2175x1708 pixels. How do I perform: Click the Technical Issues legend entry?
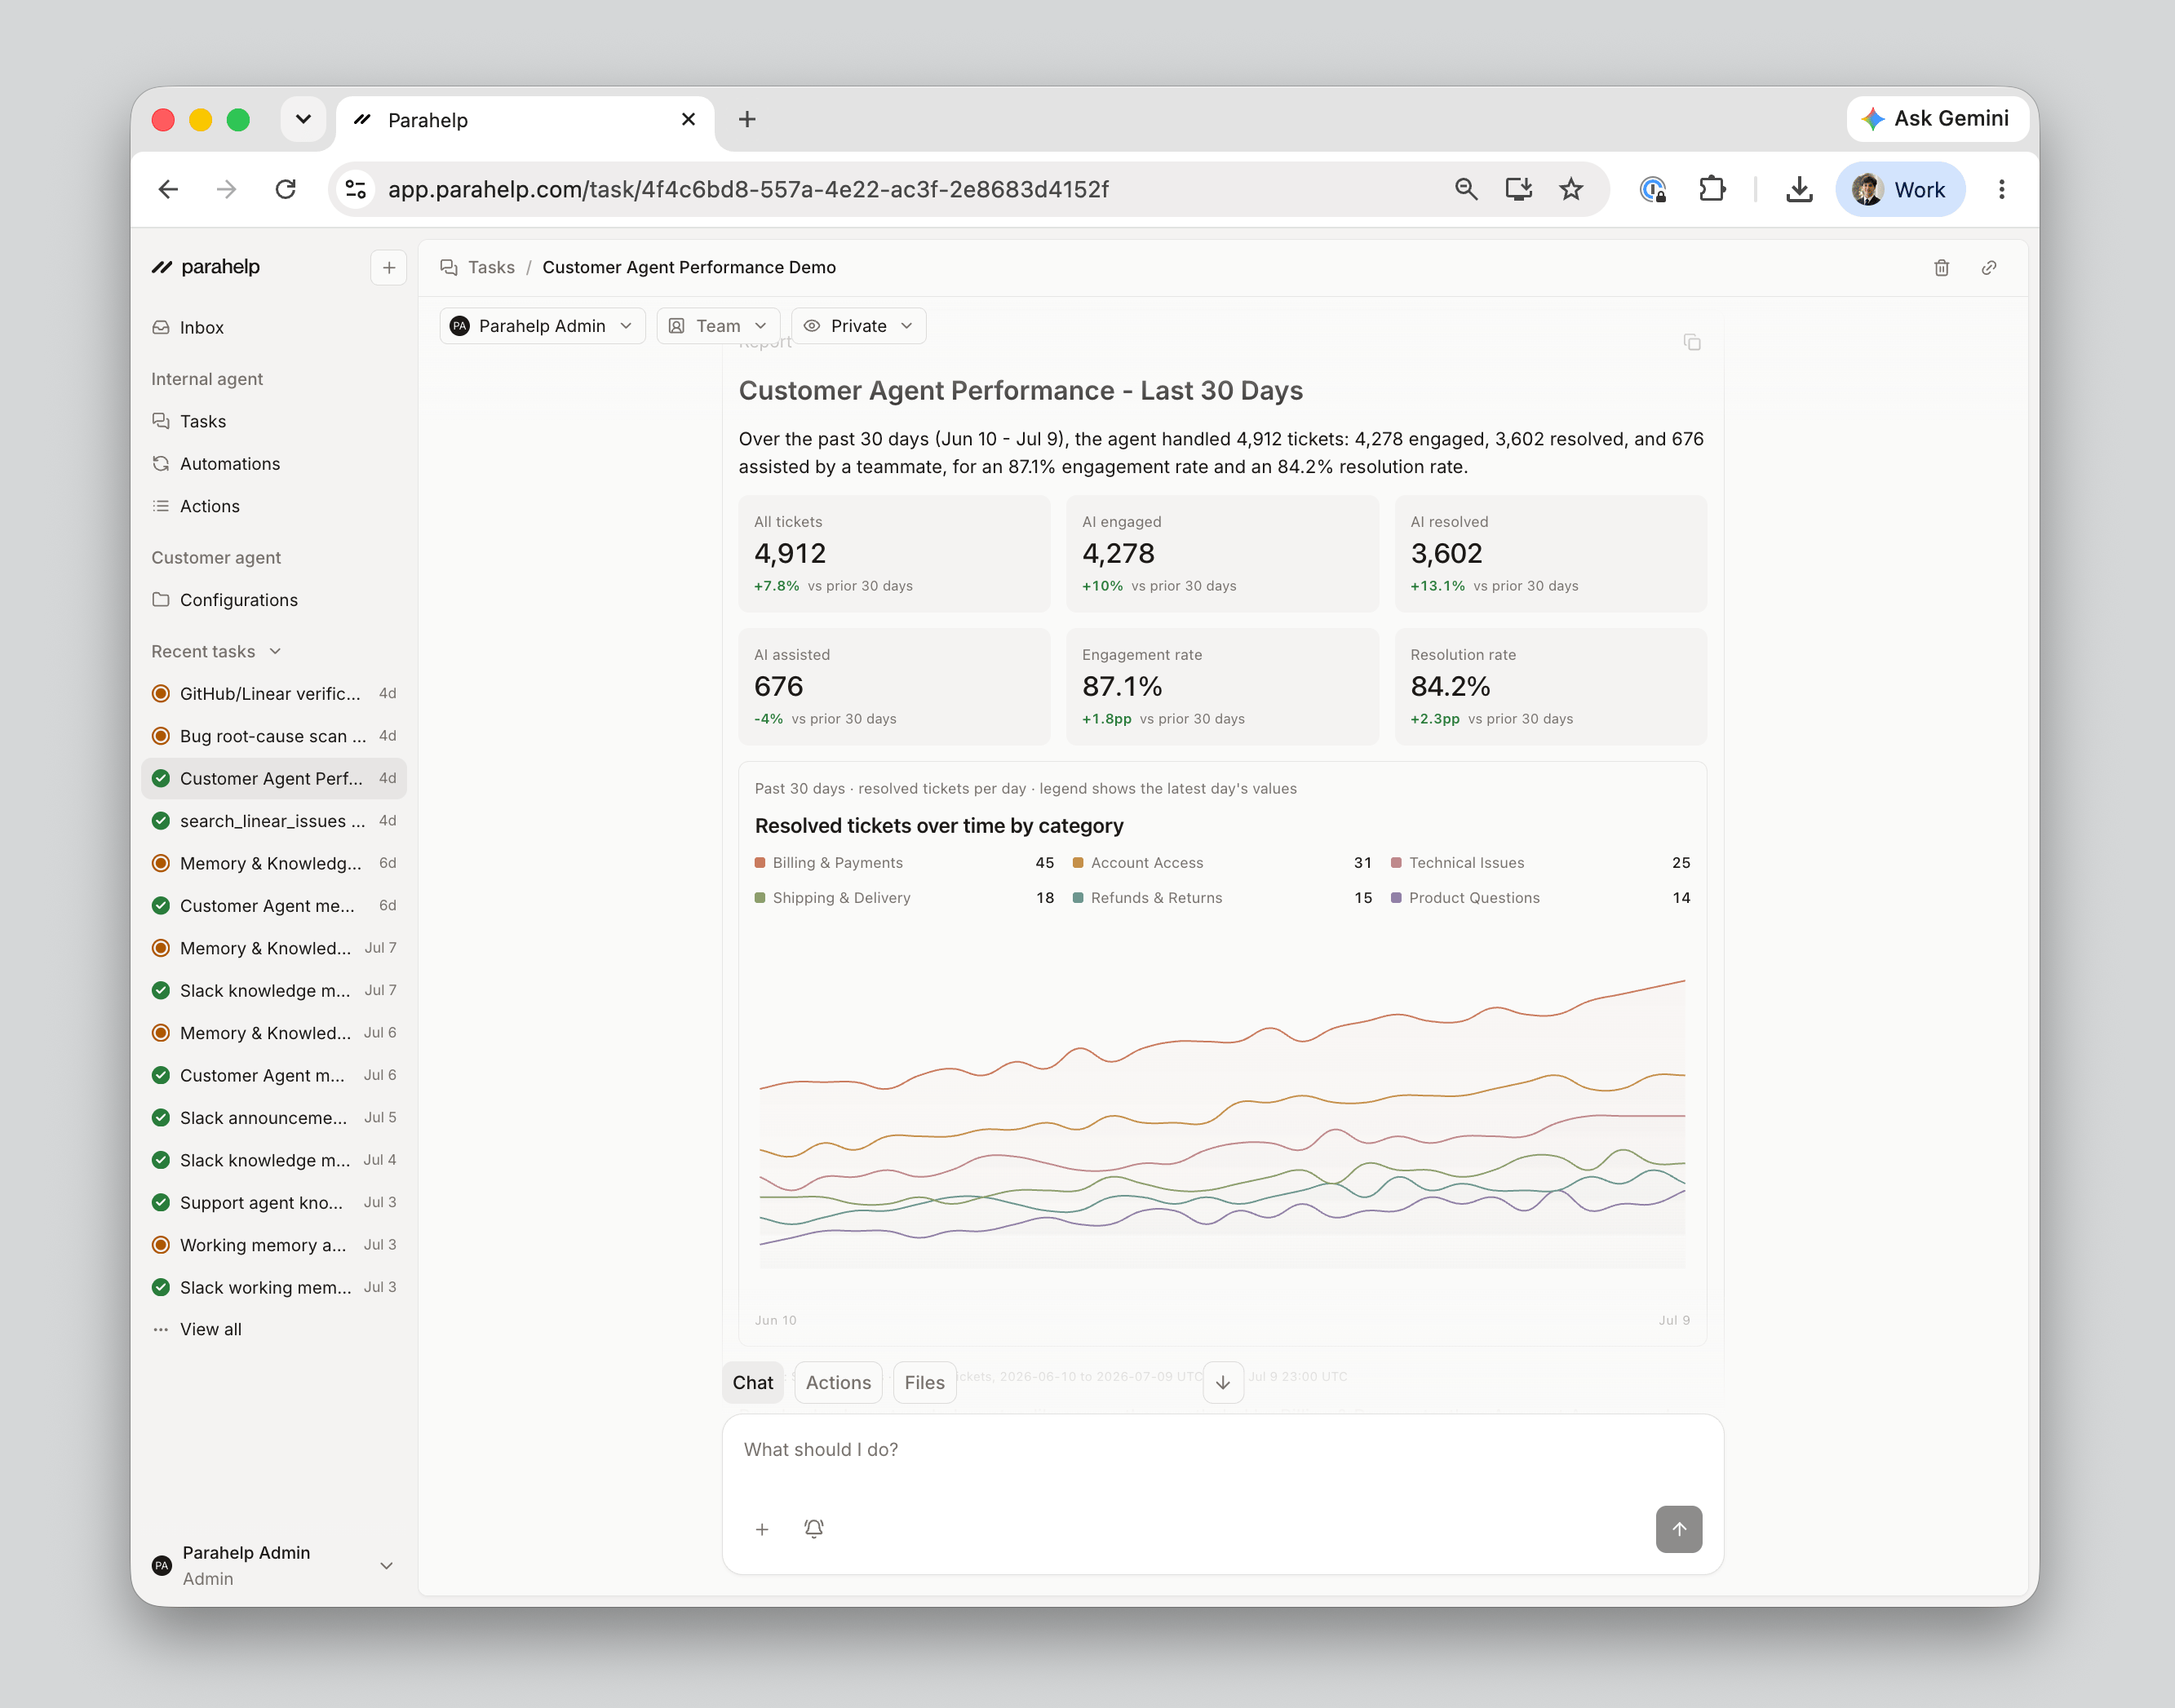click(x=1540, y=863)
